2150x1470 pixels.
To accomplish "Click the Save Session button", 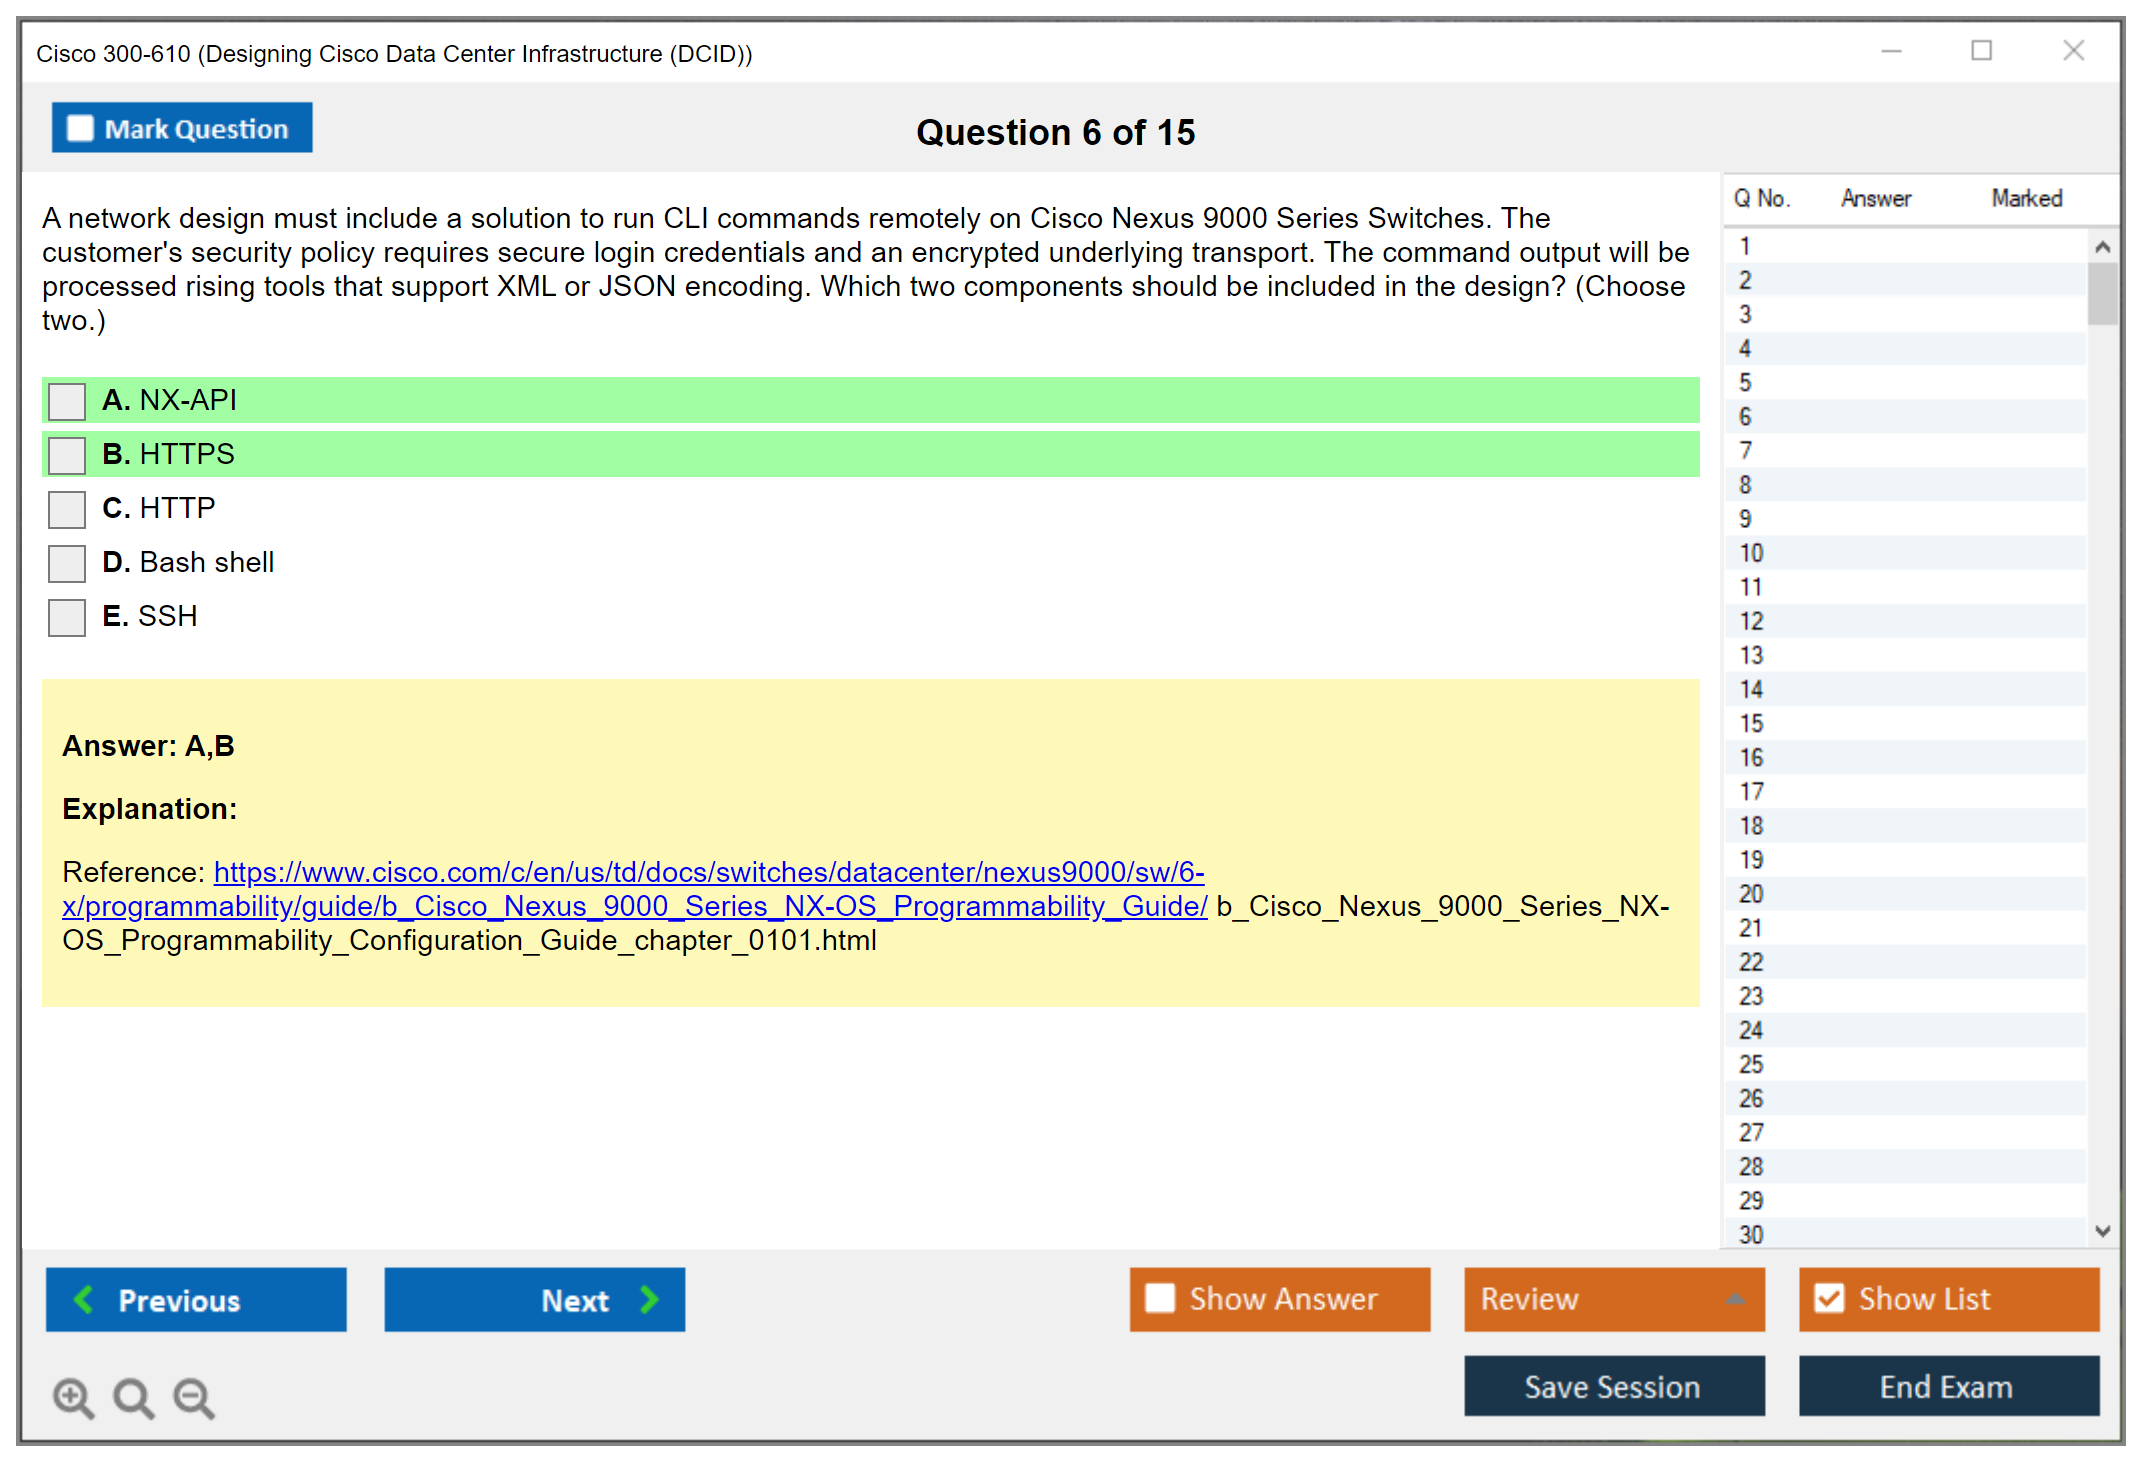I will 1613,1386.
